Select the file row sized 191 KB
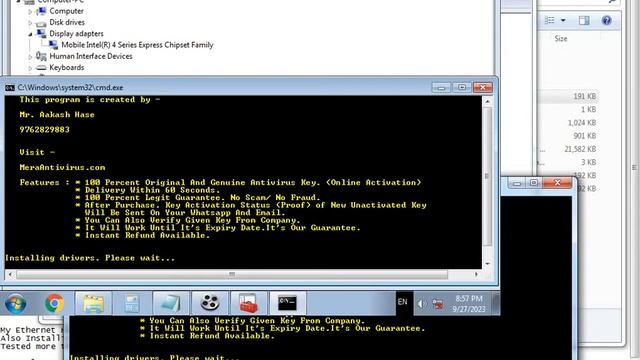 (568, 97)
